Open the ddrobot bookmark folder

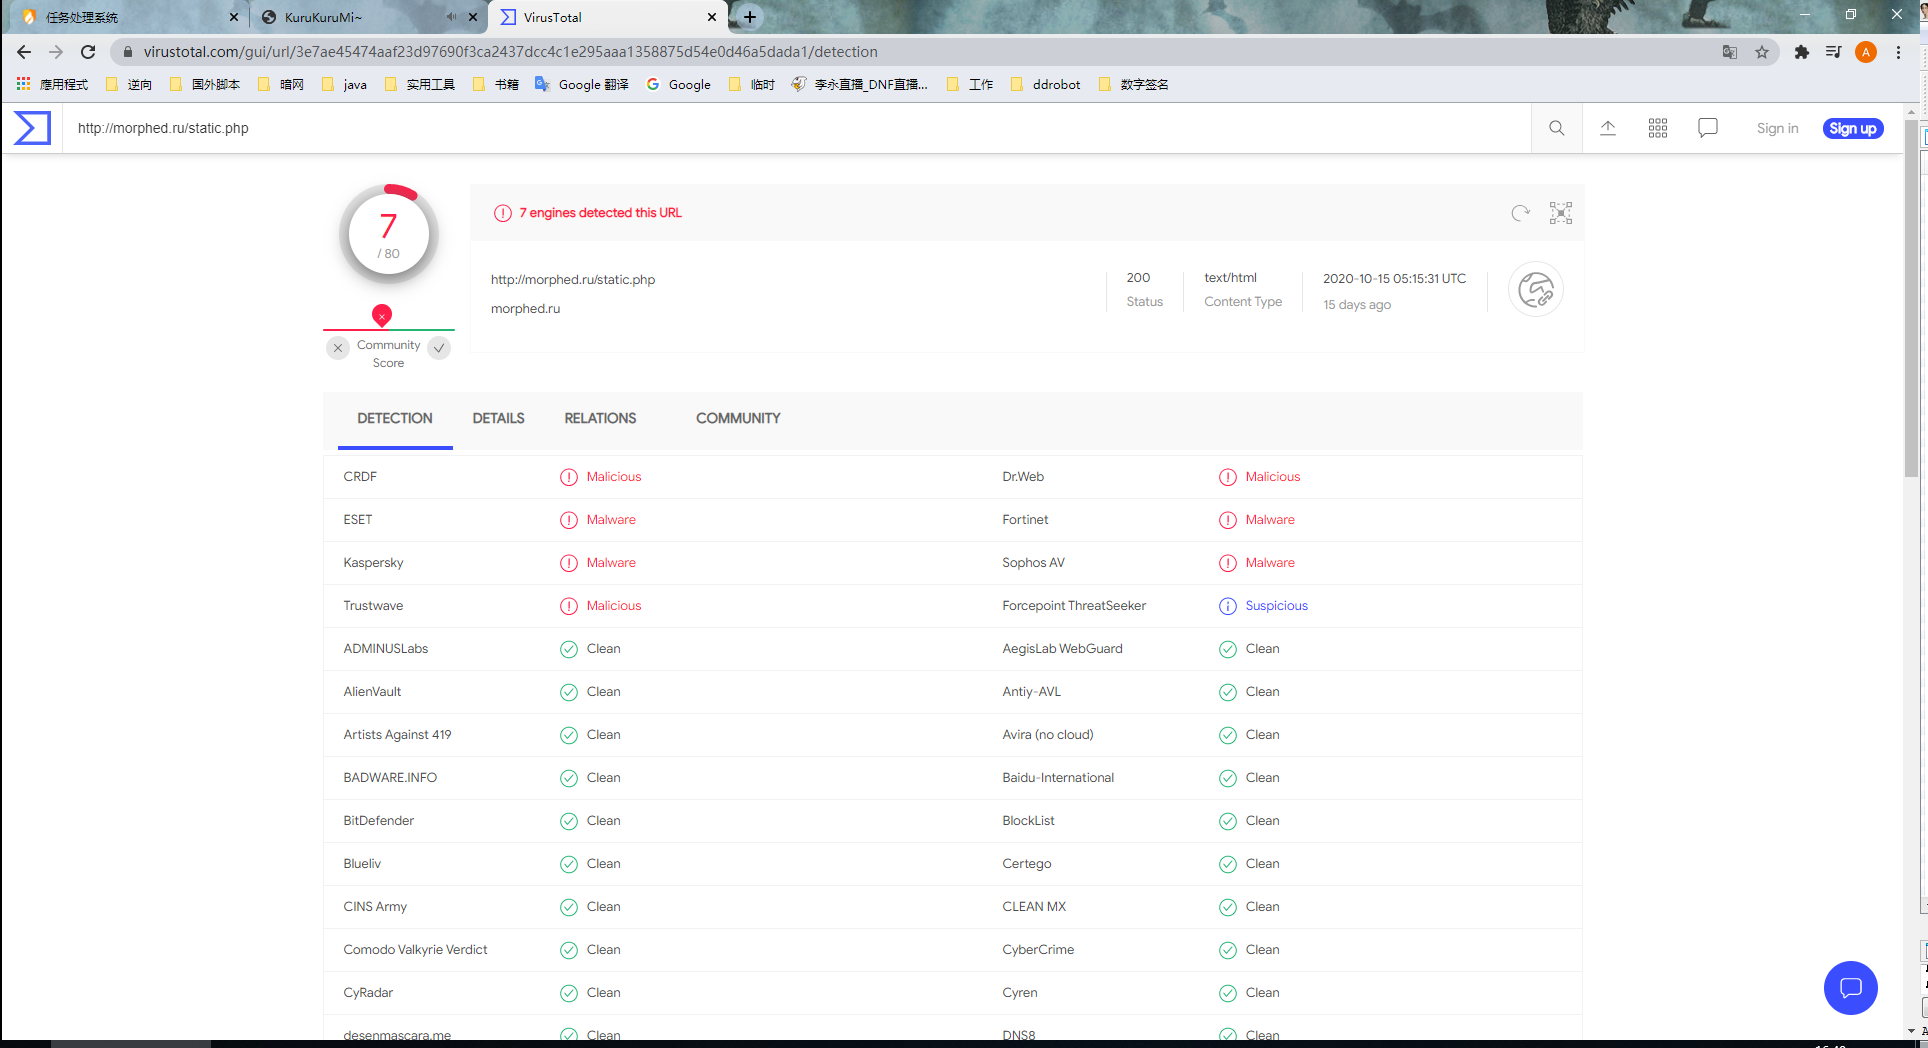point(1046,84)
